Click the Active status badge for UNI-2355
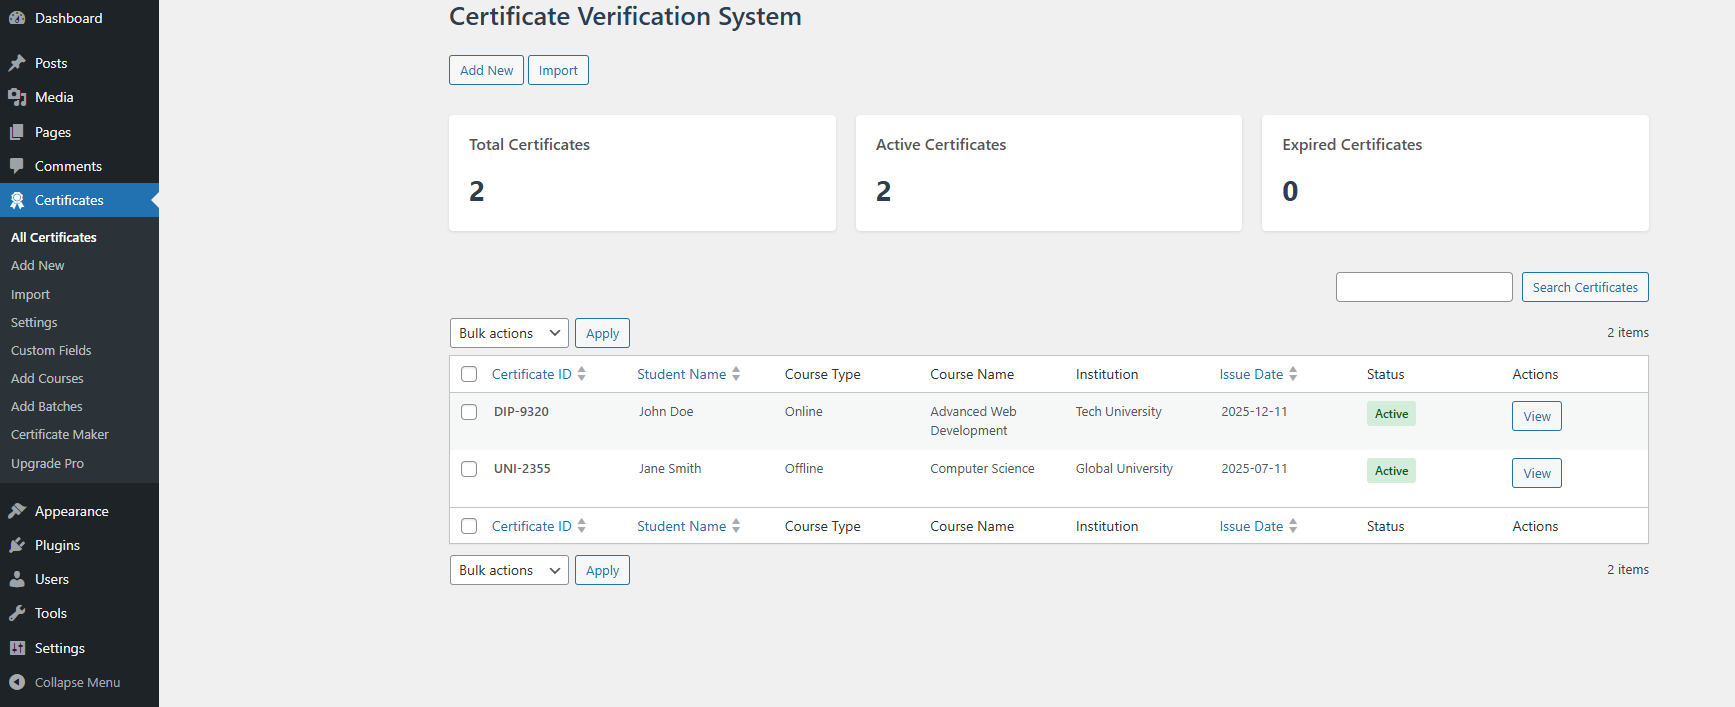 click(1391, 471)
